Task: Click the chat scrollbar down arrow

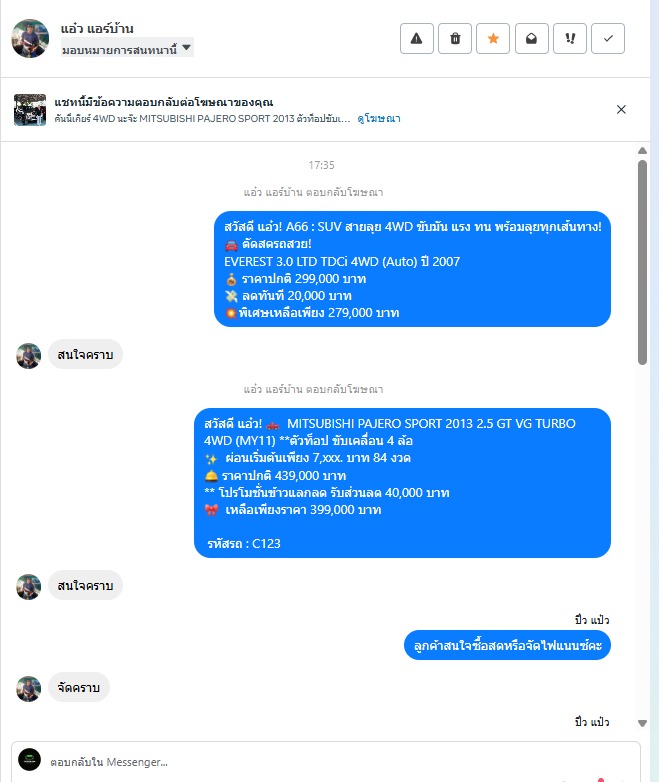Action: [x=643, y=723]
